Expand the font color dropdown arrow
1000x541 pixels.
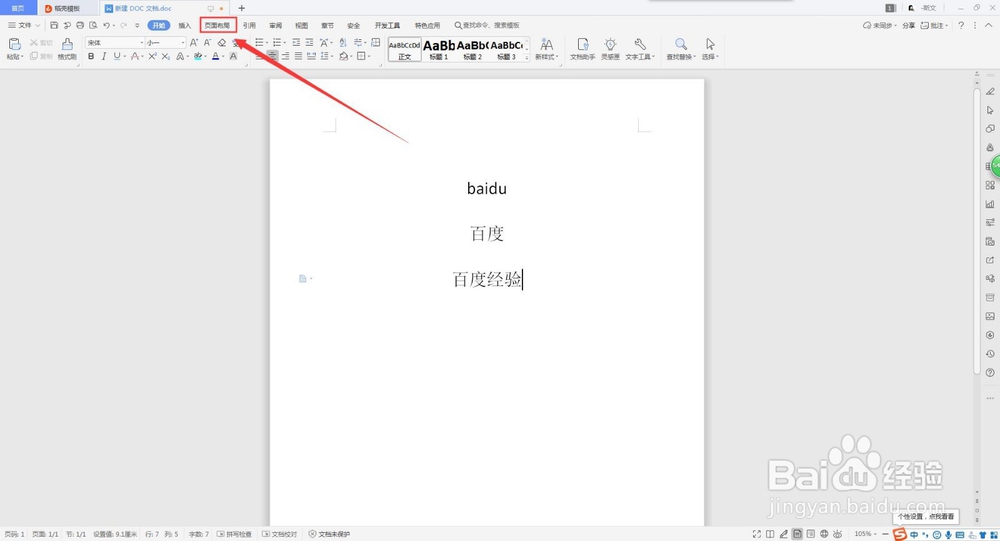(223, 57)
